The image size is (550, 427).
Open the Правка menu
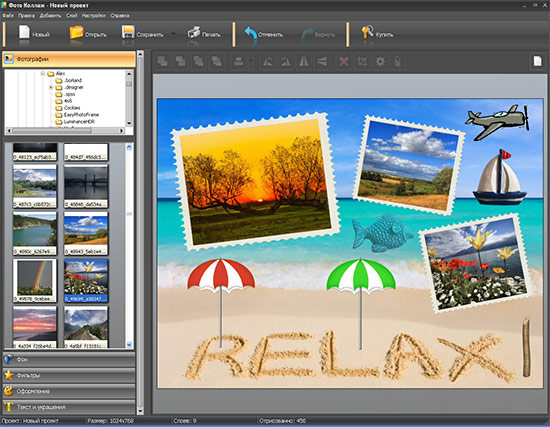[26, 15]
